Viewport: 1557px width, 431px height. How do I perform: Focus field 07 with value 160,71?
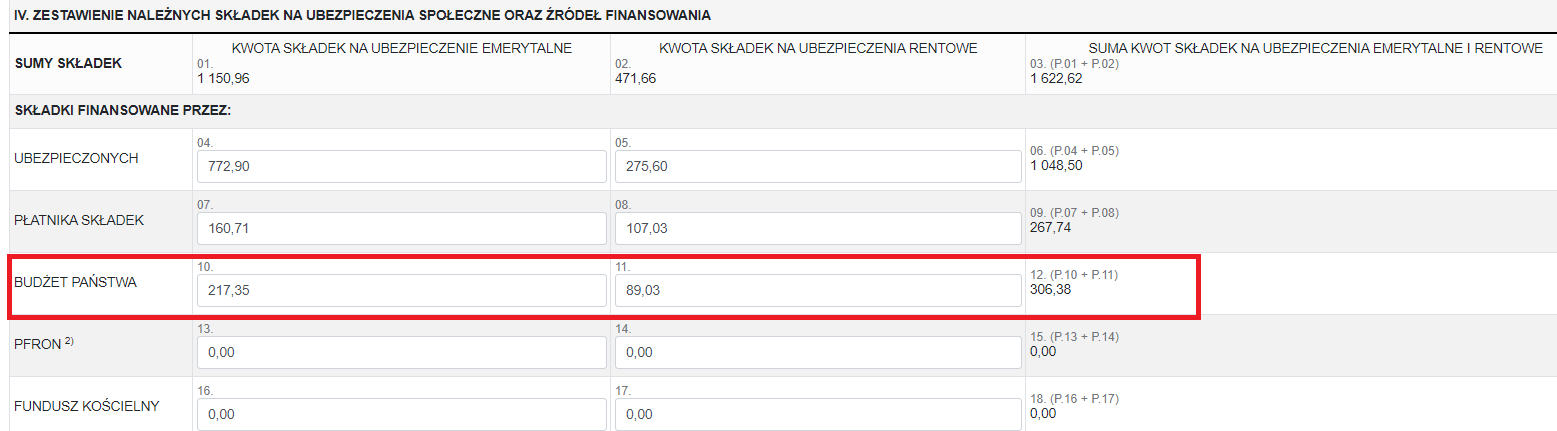tap(402, 228)
